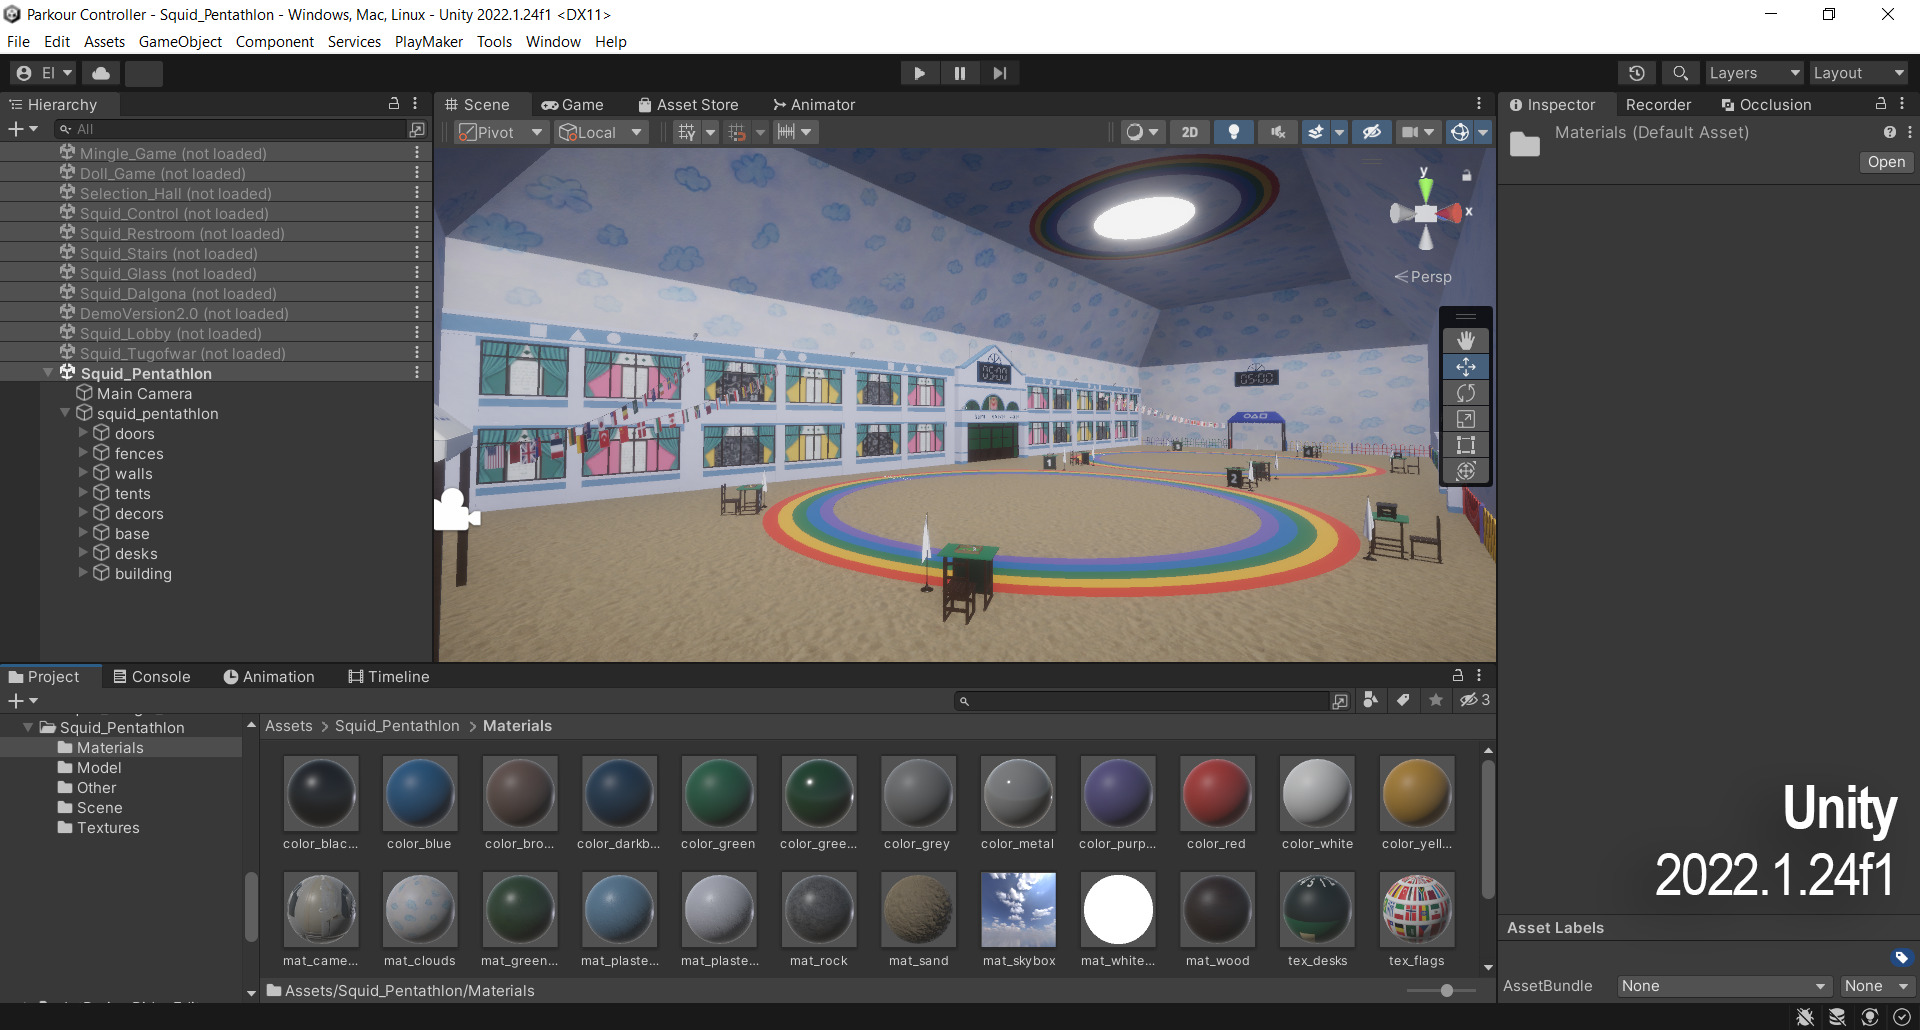Click the Open button in Inspector

tap(1886, 162)
